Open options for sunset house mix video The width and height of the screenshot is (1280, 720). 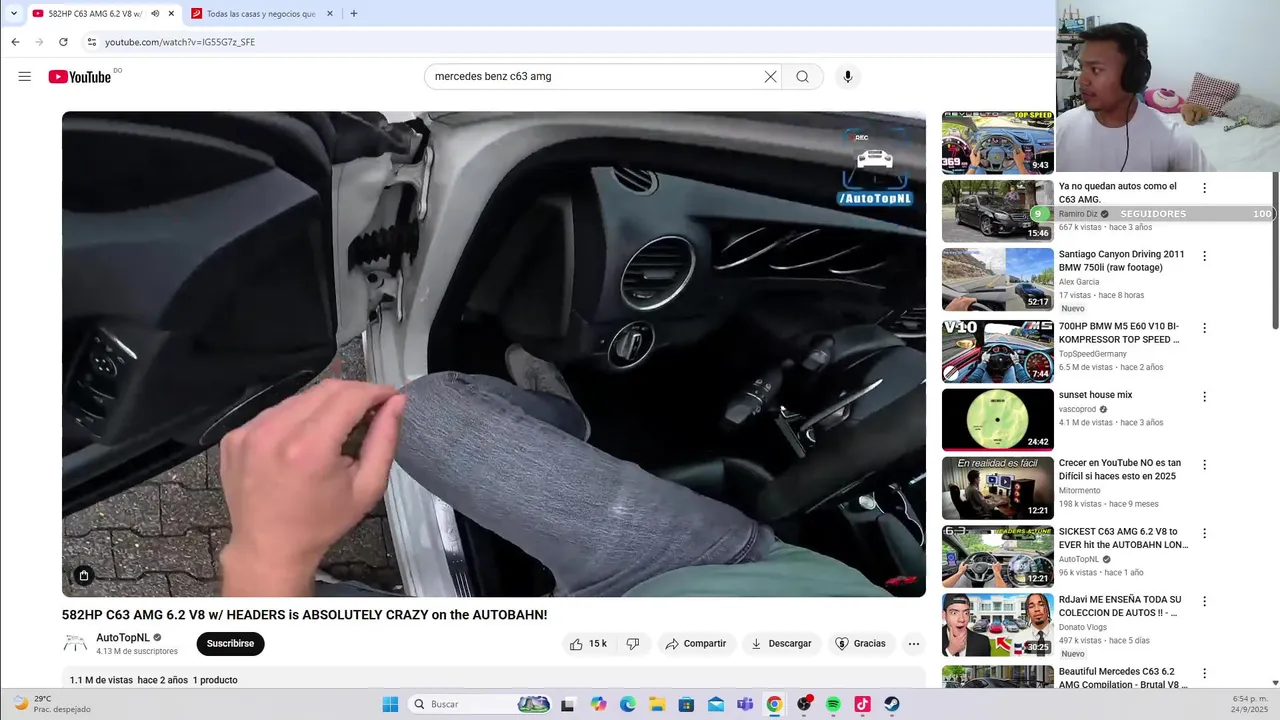tap(1204, 397)
